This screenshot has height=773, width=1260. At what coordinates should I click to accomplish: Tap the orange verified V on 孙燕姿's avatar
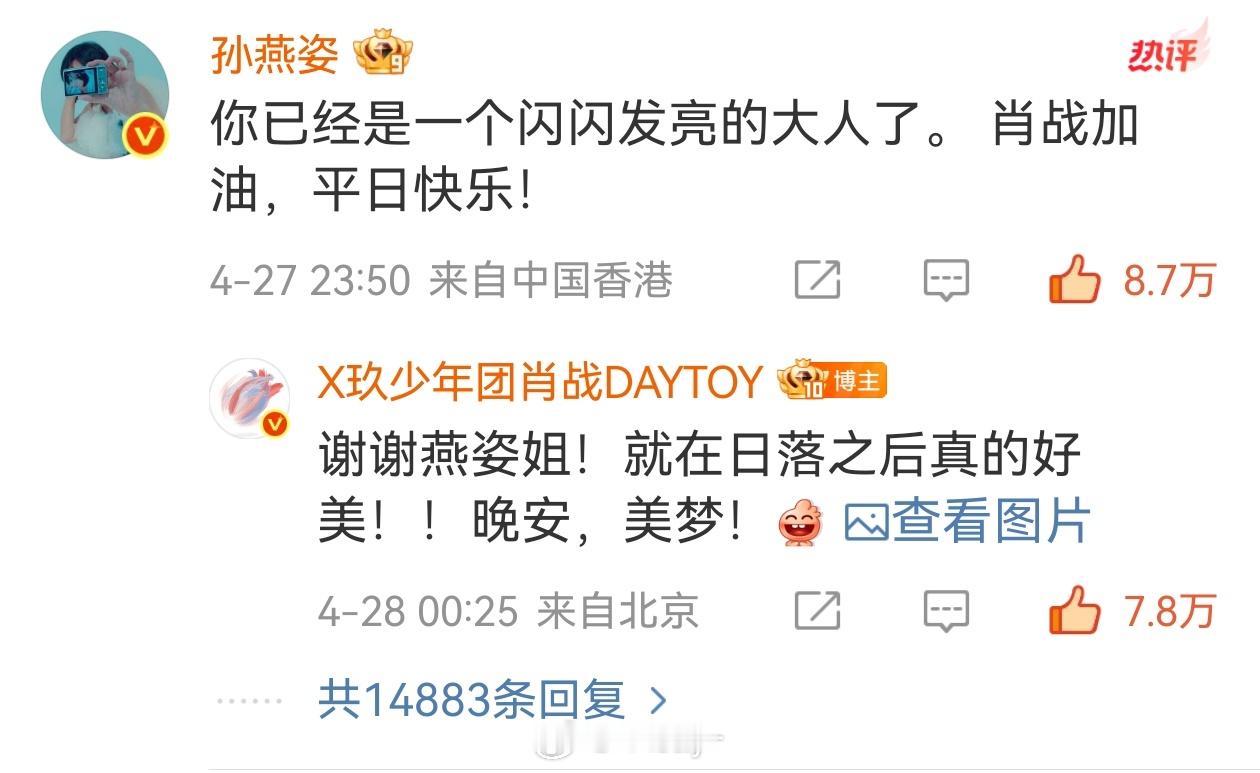coord(146,137)
